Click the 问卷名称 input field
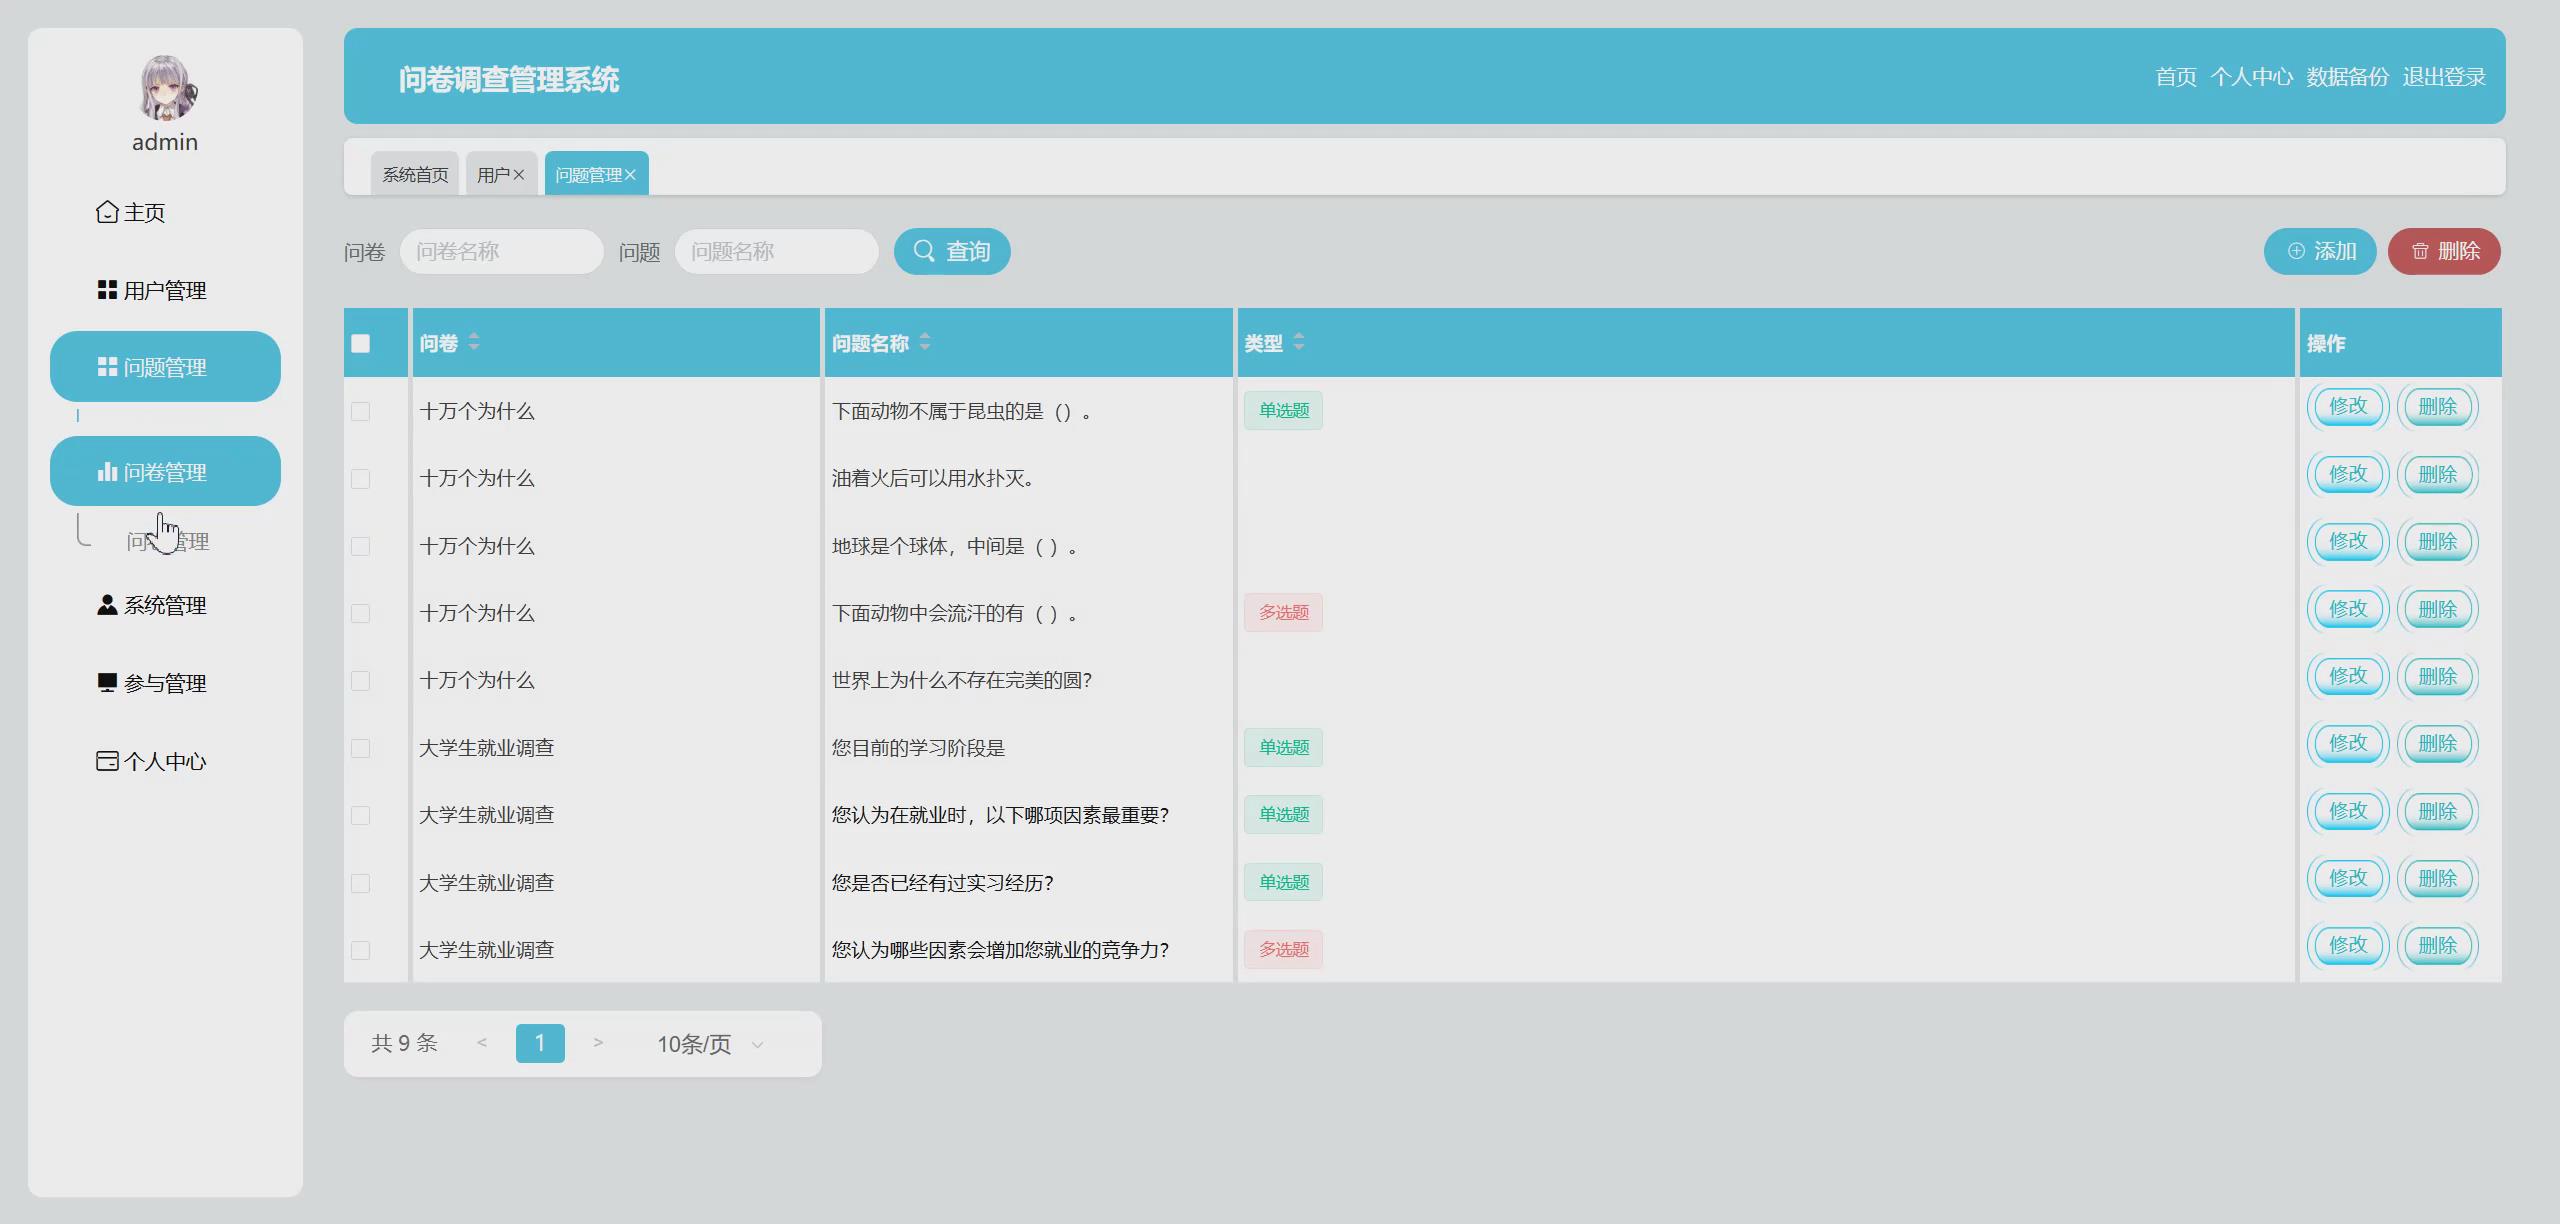 [502, 251]
